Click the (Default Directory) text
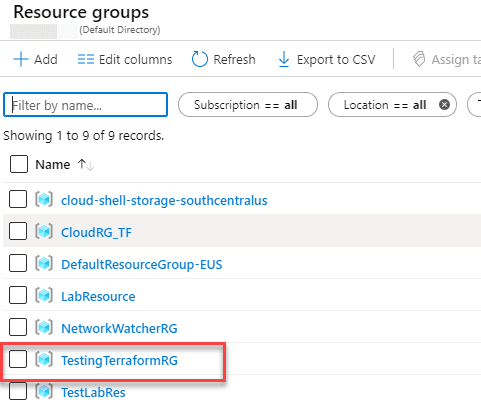Image resolution: width=481 pixels, height=405 pixels. (120, 30)
